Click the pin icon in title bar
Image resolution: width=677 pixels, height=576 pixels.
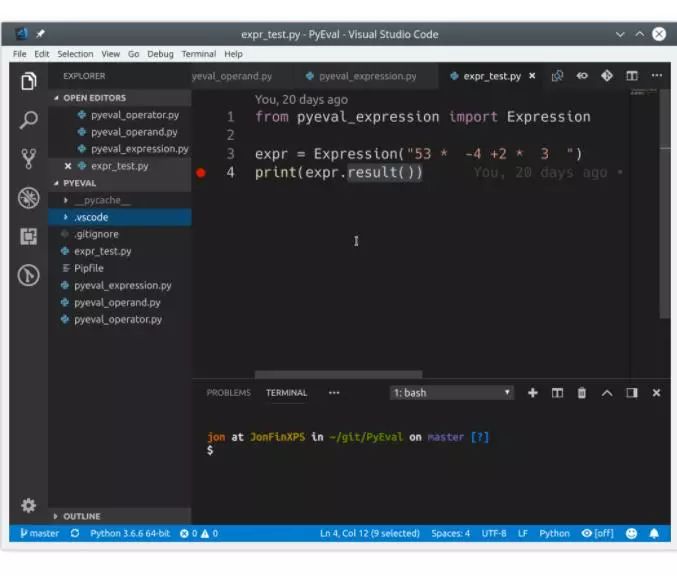(x=40, y=34)
